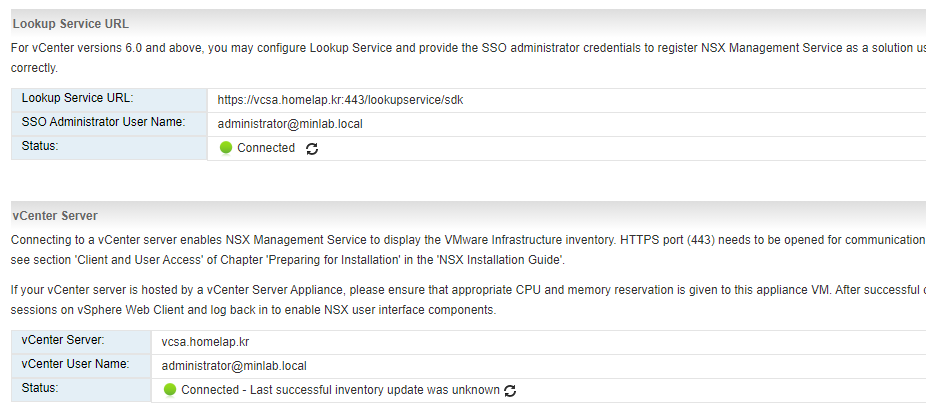This screenshot has height=418, width=926.
Task: Click the 'Lookup Service URL:' row label
Action: (x=77, y=98)
